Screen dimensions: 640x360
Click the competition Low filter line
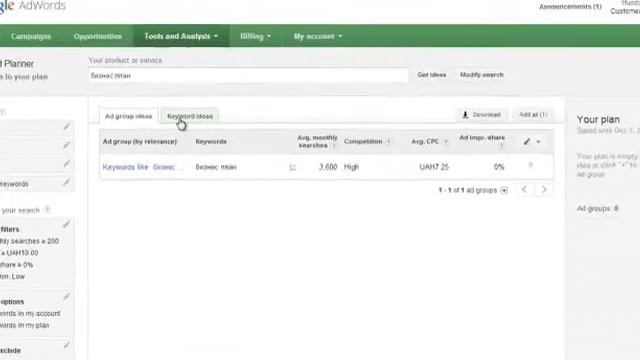click(x=13, y=277)
